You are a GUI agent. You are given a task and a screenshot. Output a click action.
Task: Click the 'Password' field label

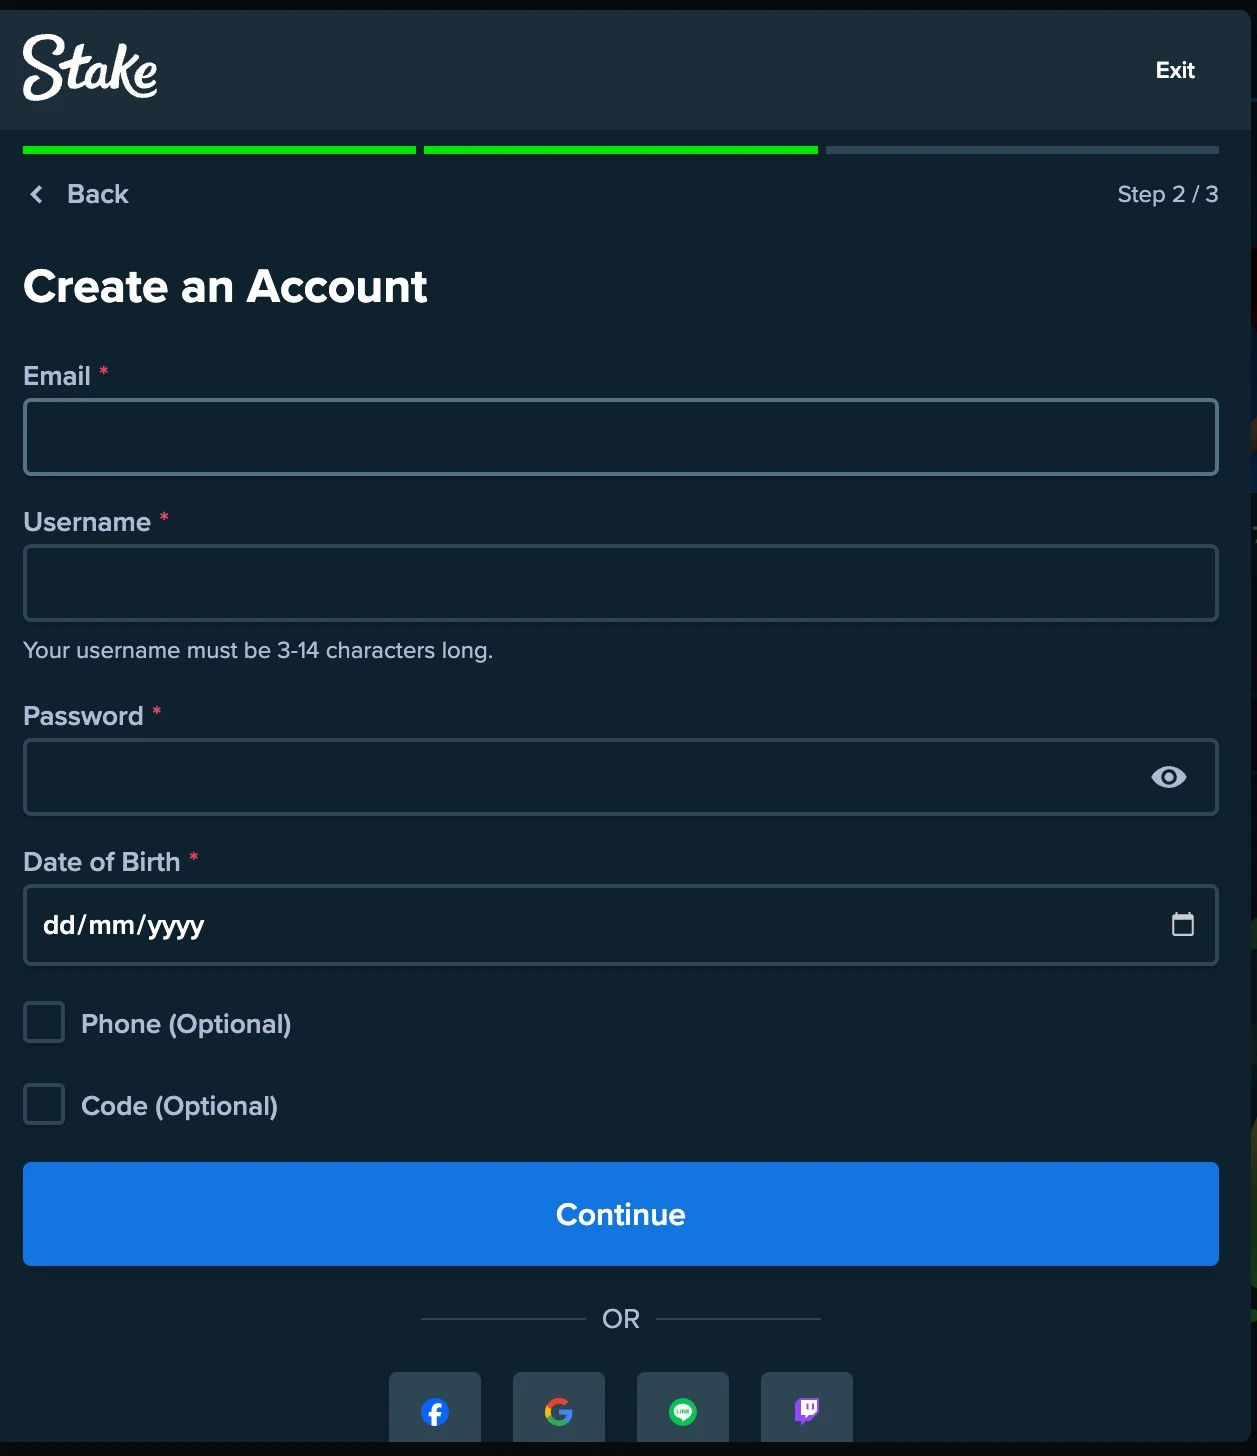[83, 716]
